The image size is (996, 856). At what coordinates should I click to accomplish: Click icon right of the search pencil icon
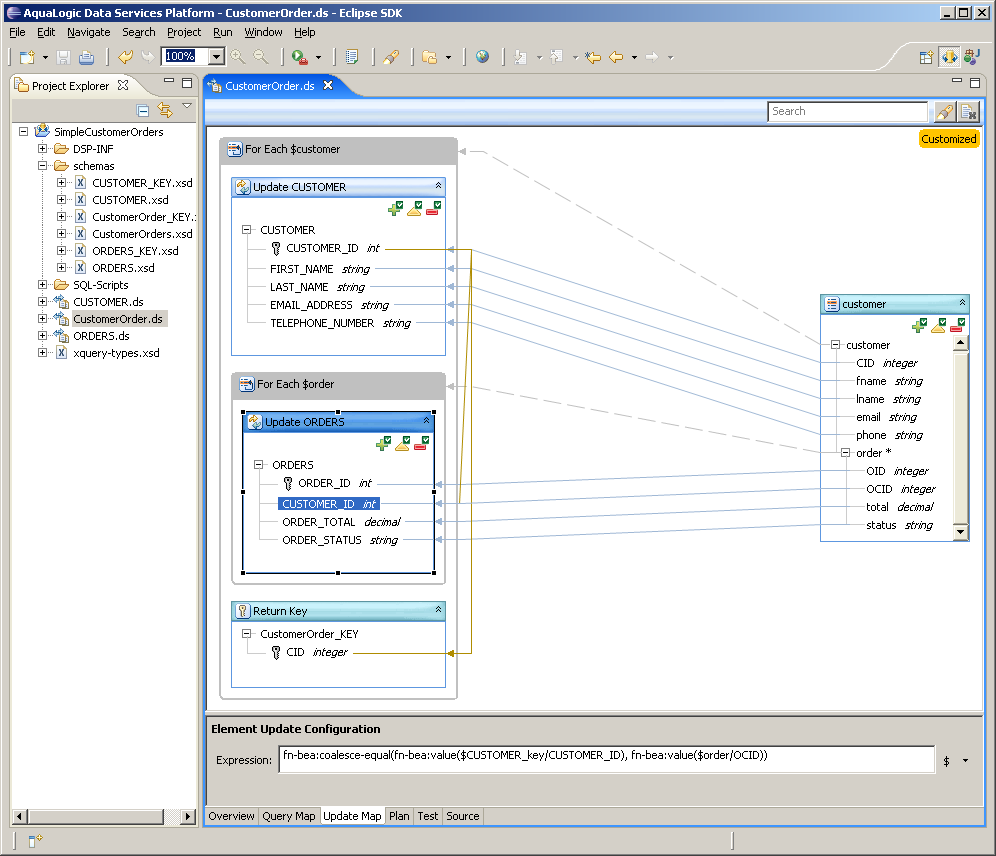coord(969,112)
